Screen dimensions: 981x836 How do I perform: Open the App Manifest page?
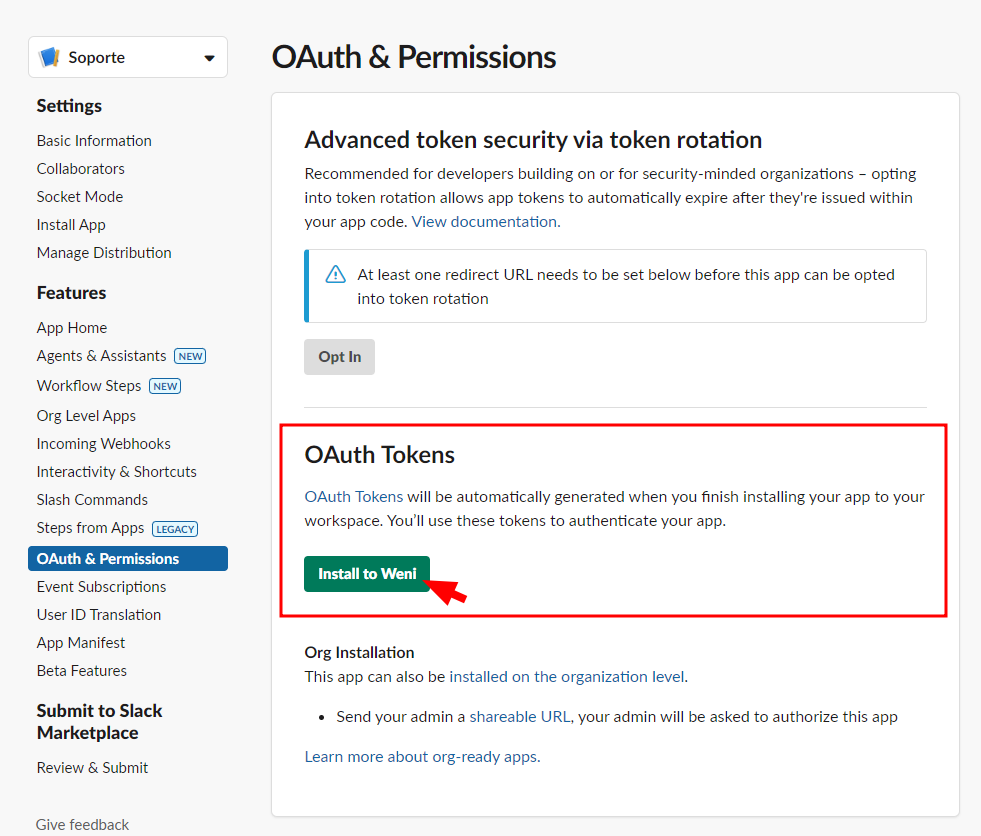[x=81, y=643]
